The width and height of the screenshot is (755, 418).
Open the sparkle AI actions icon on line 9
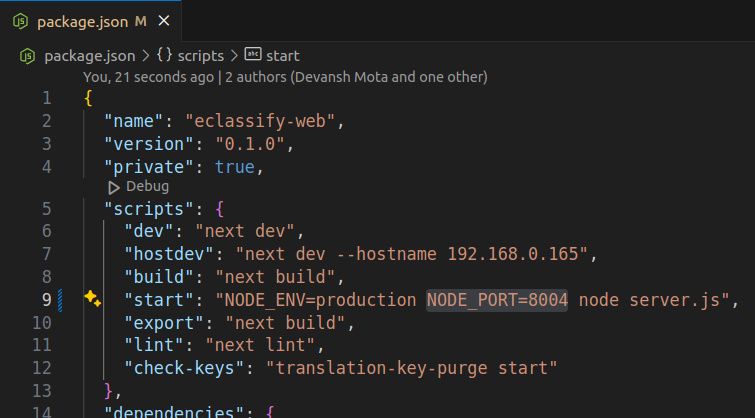(93, 299)
